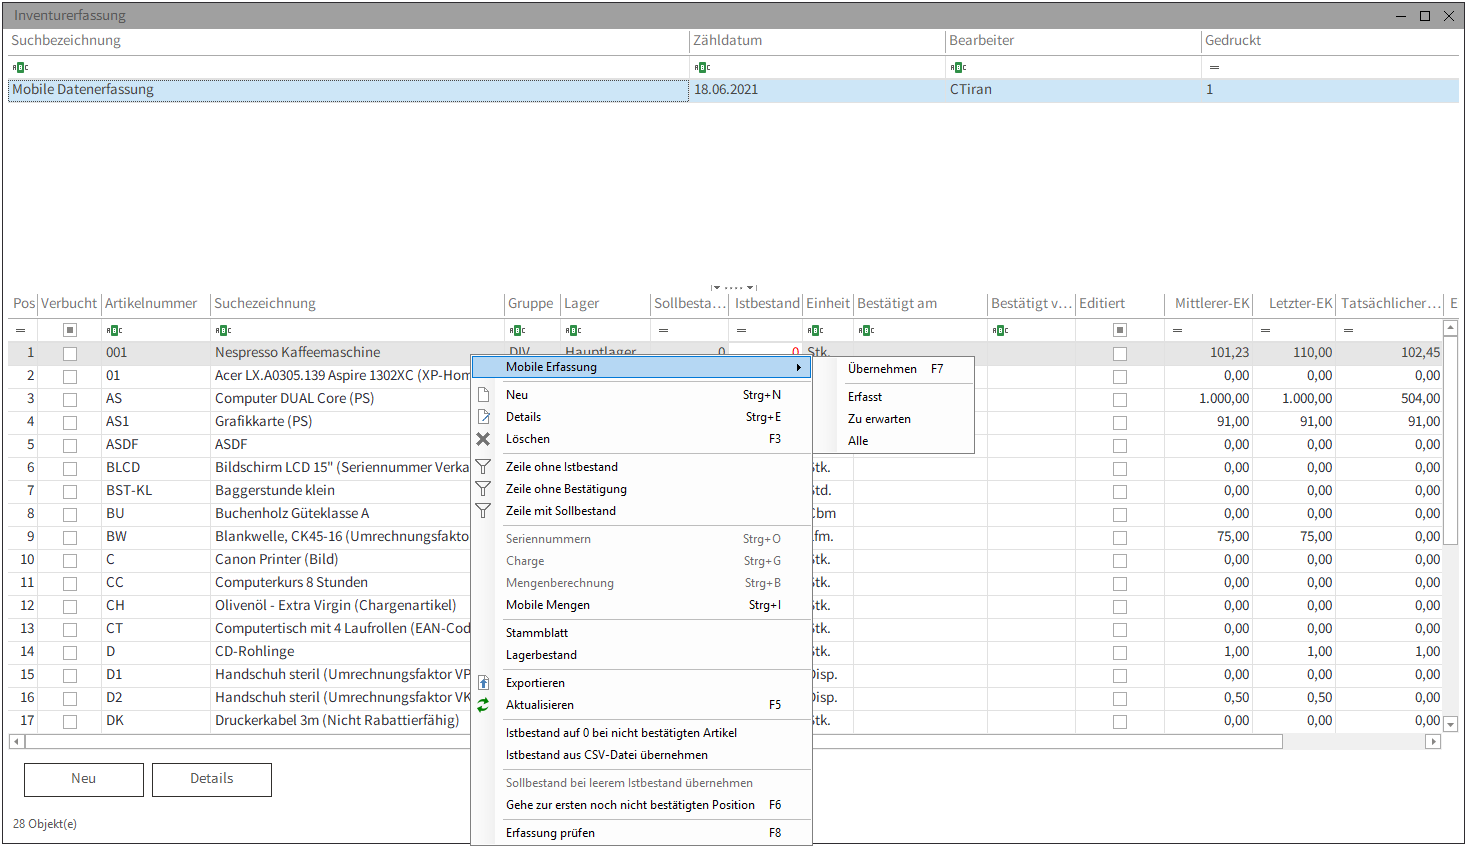Click filter icon under Artikelnummer column

(x=114, y=330)
